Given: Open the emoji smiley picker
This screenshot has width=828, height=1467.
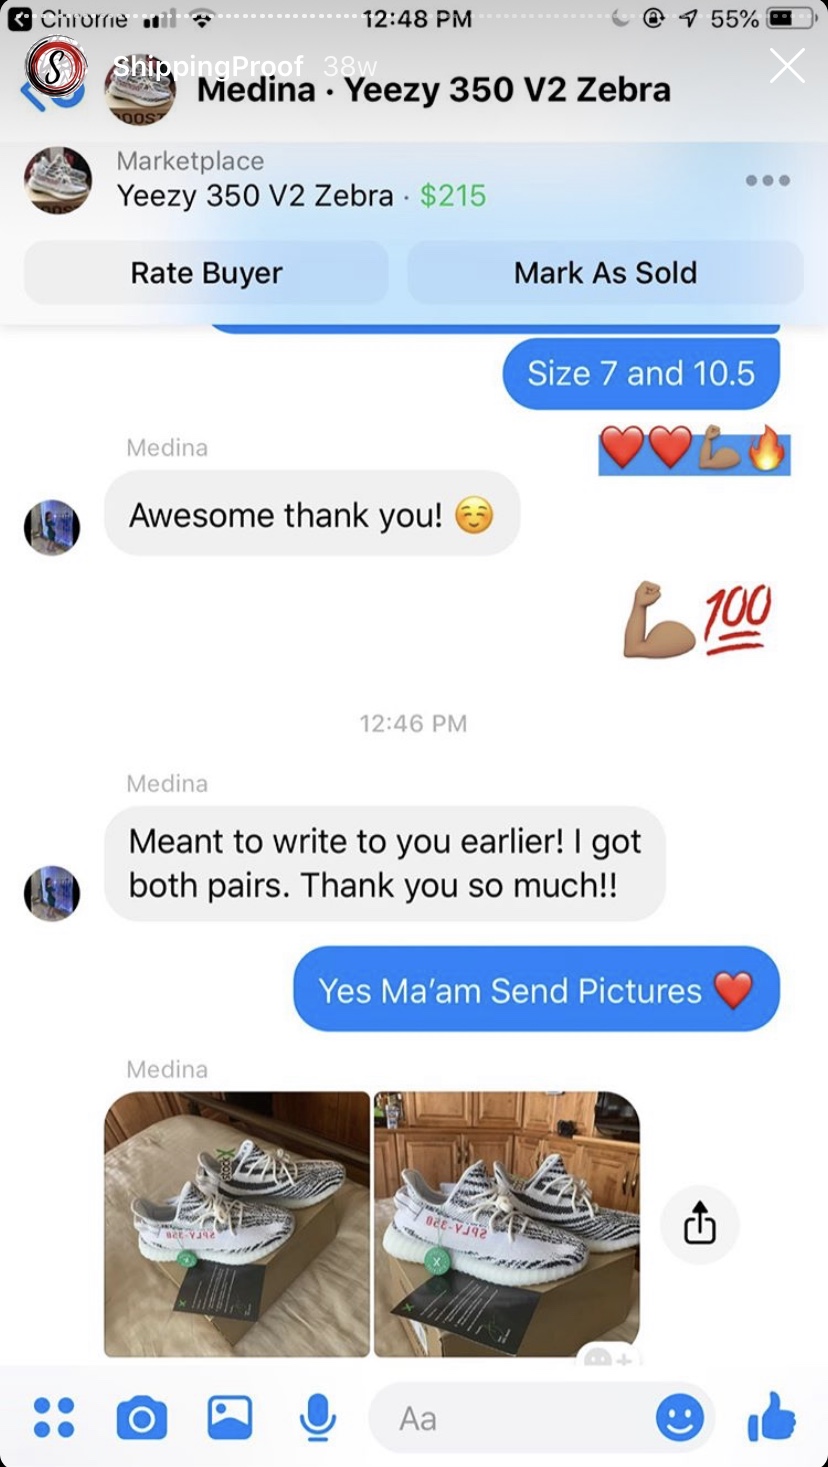Looking at the screenshot, I should coord(680,1418).
